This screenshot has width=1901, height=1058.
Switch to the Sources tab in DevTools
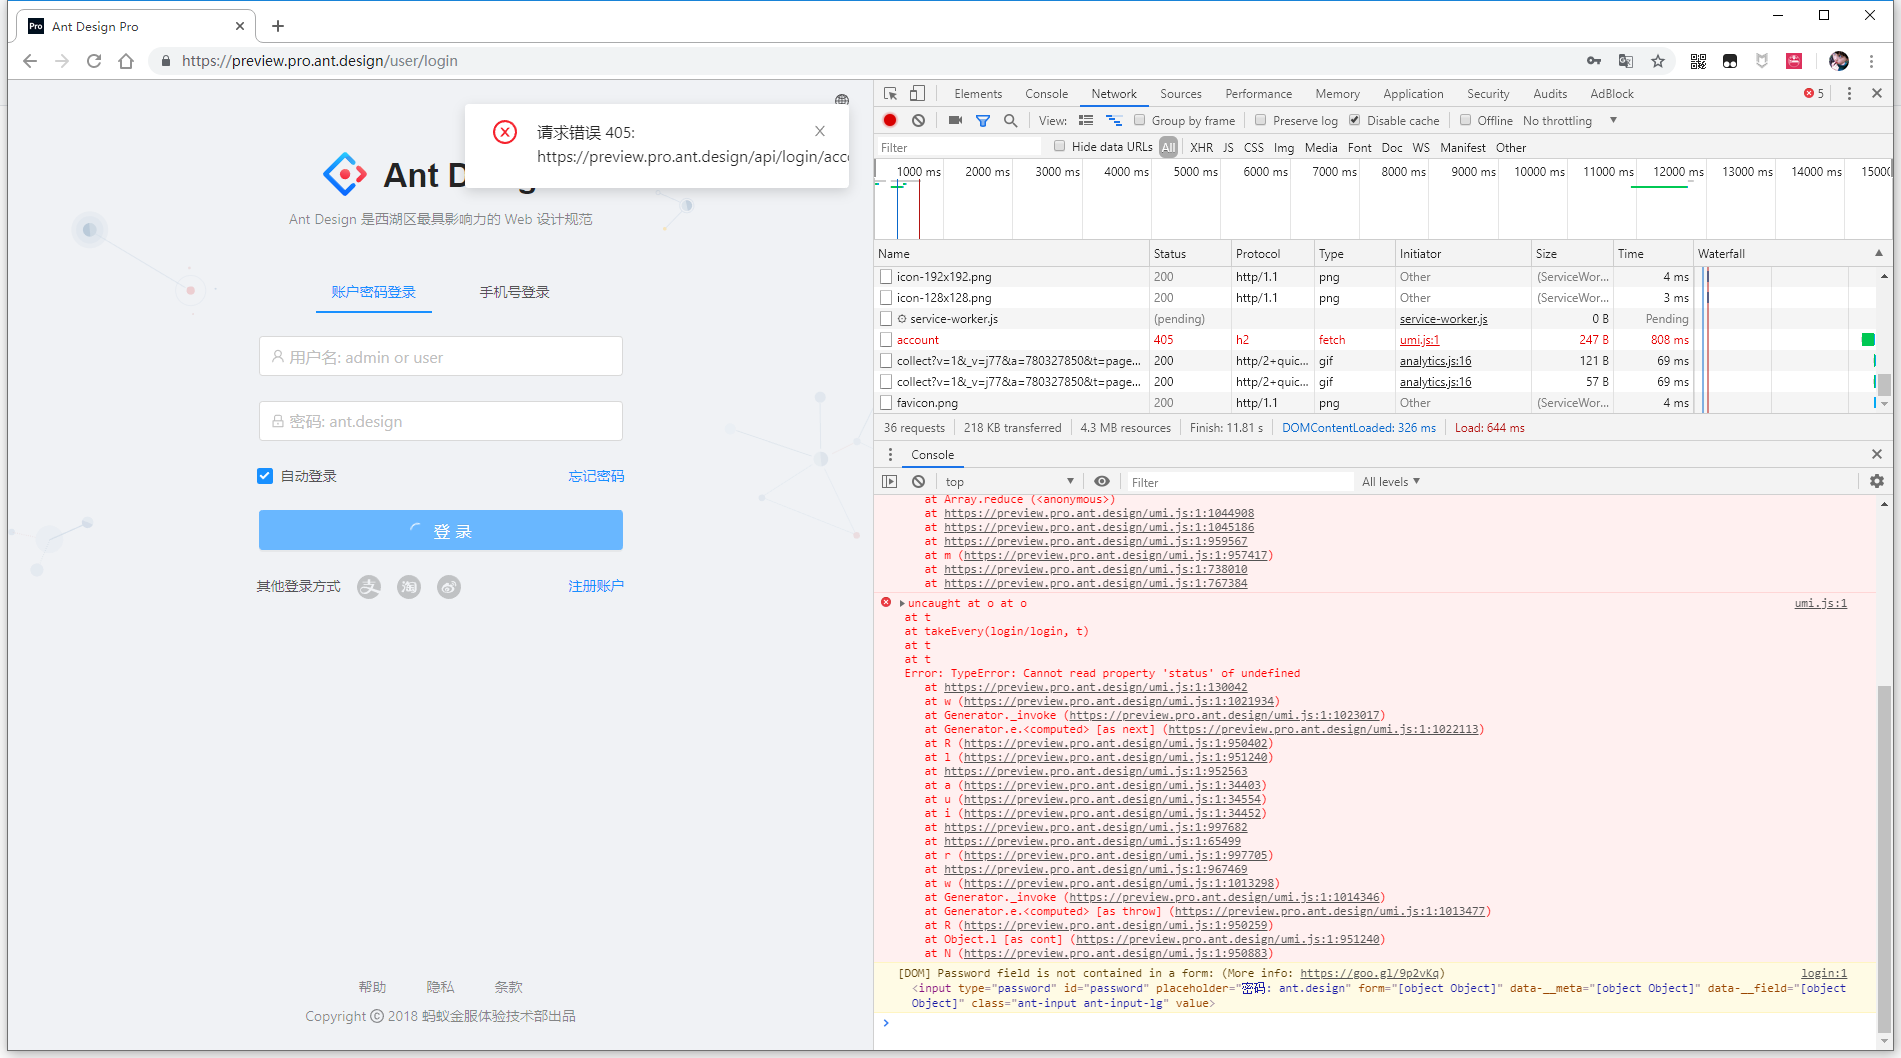point(1181,93)
